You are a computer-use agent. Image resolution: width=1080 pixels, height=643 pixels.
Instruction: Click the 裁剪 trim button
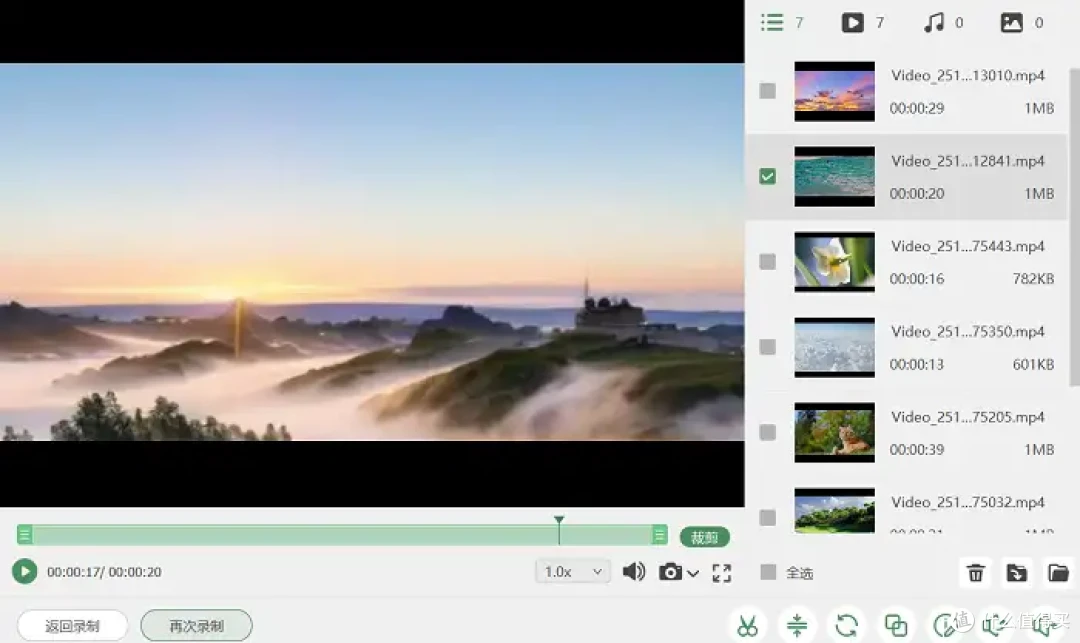(705, 537)
